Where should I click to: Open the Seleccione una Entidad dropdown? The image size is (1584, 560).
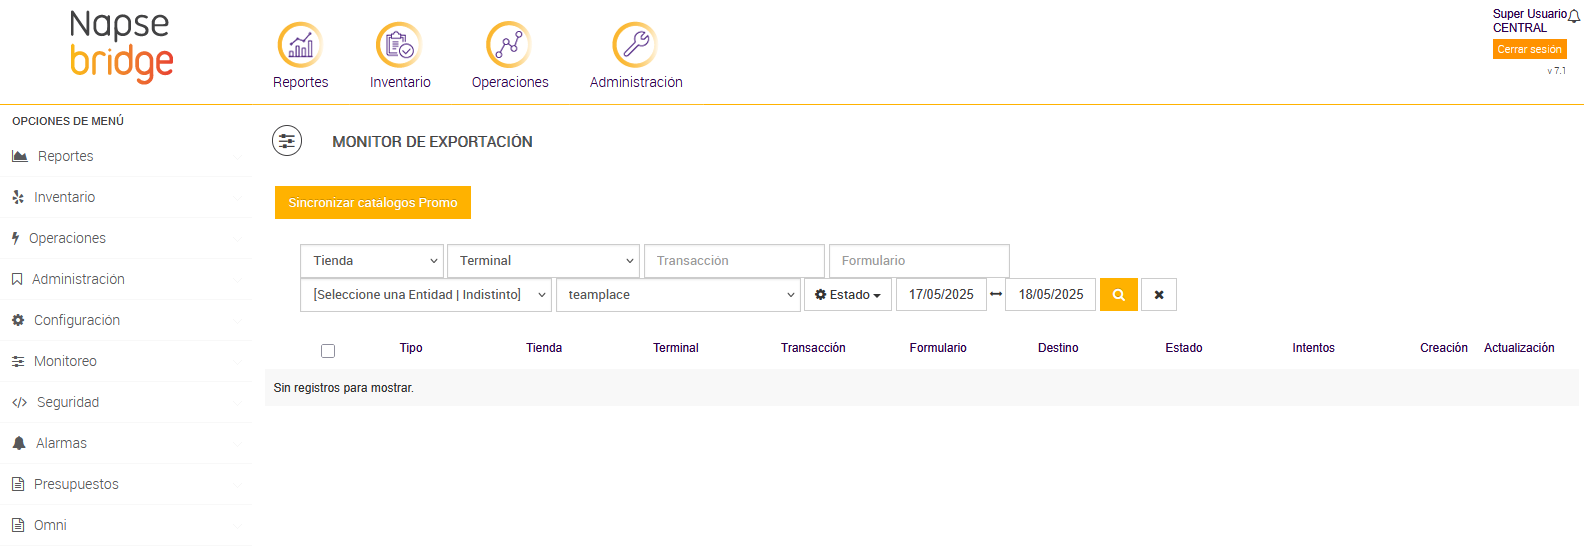point(426,295)
